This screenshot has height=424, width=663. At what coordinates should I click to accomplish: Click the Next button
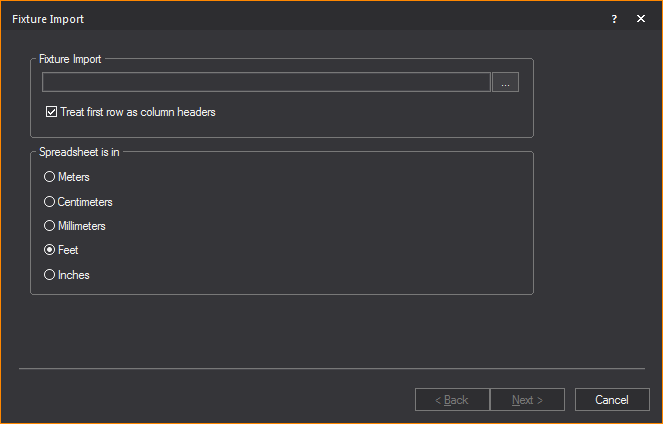coord(527,400)
